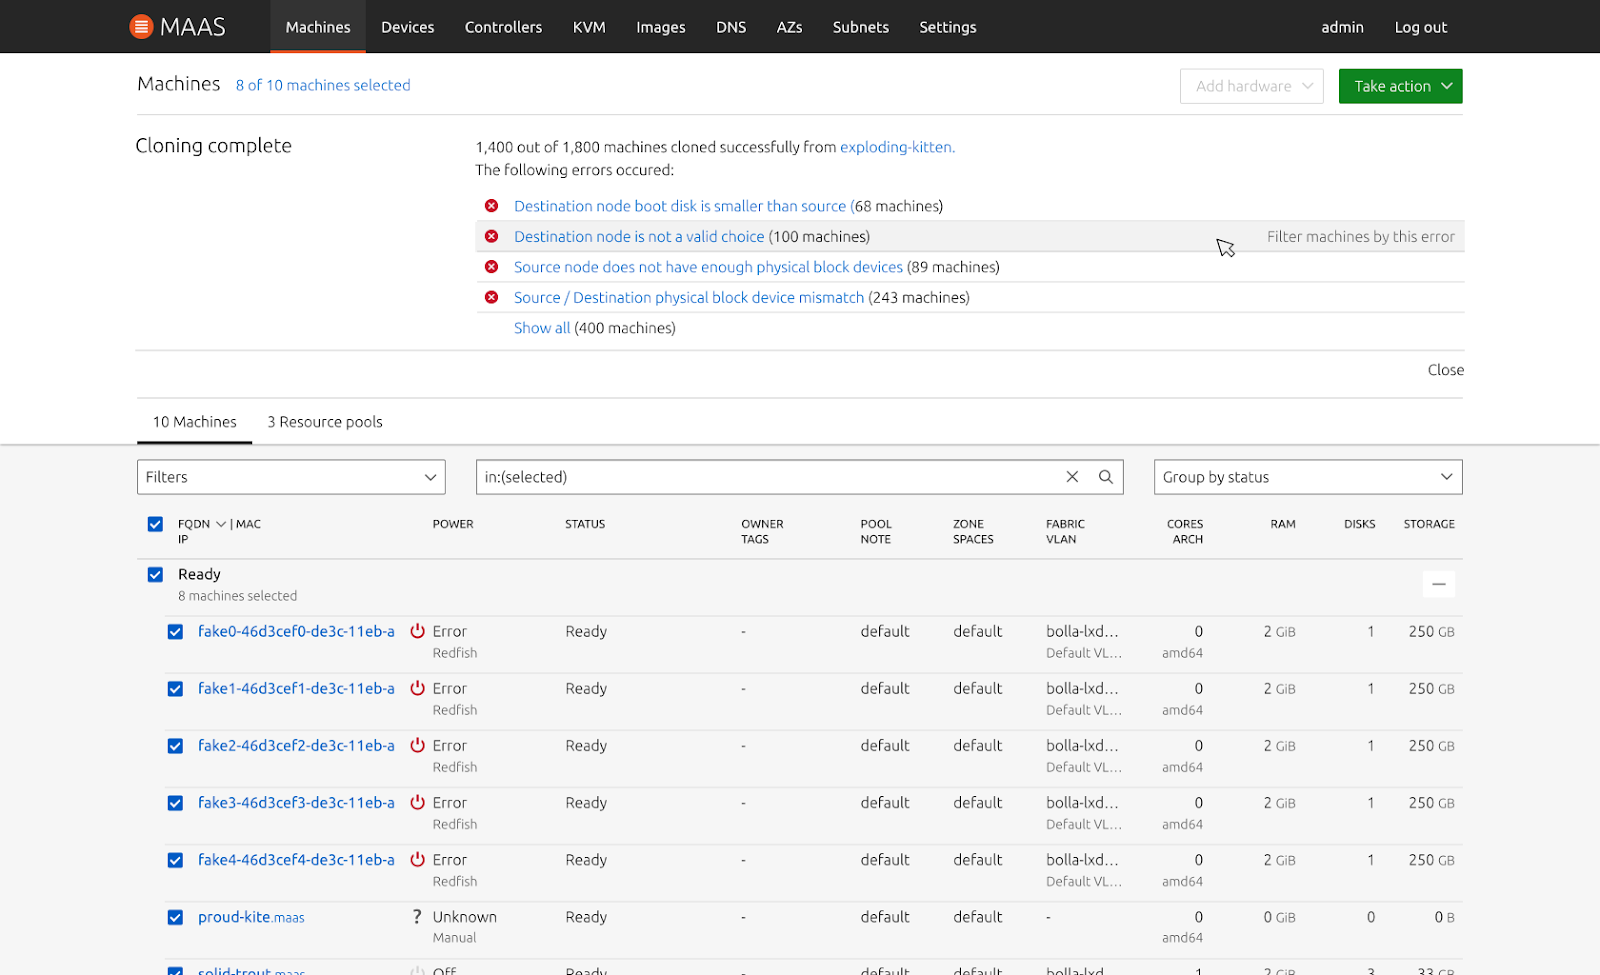Click the red power icon for fake3

(418, 803)
